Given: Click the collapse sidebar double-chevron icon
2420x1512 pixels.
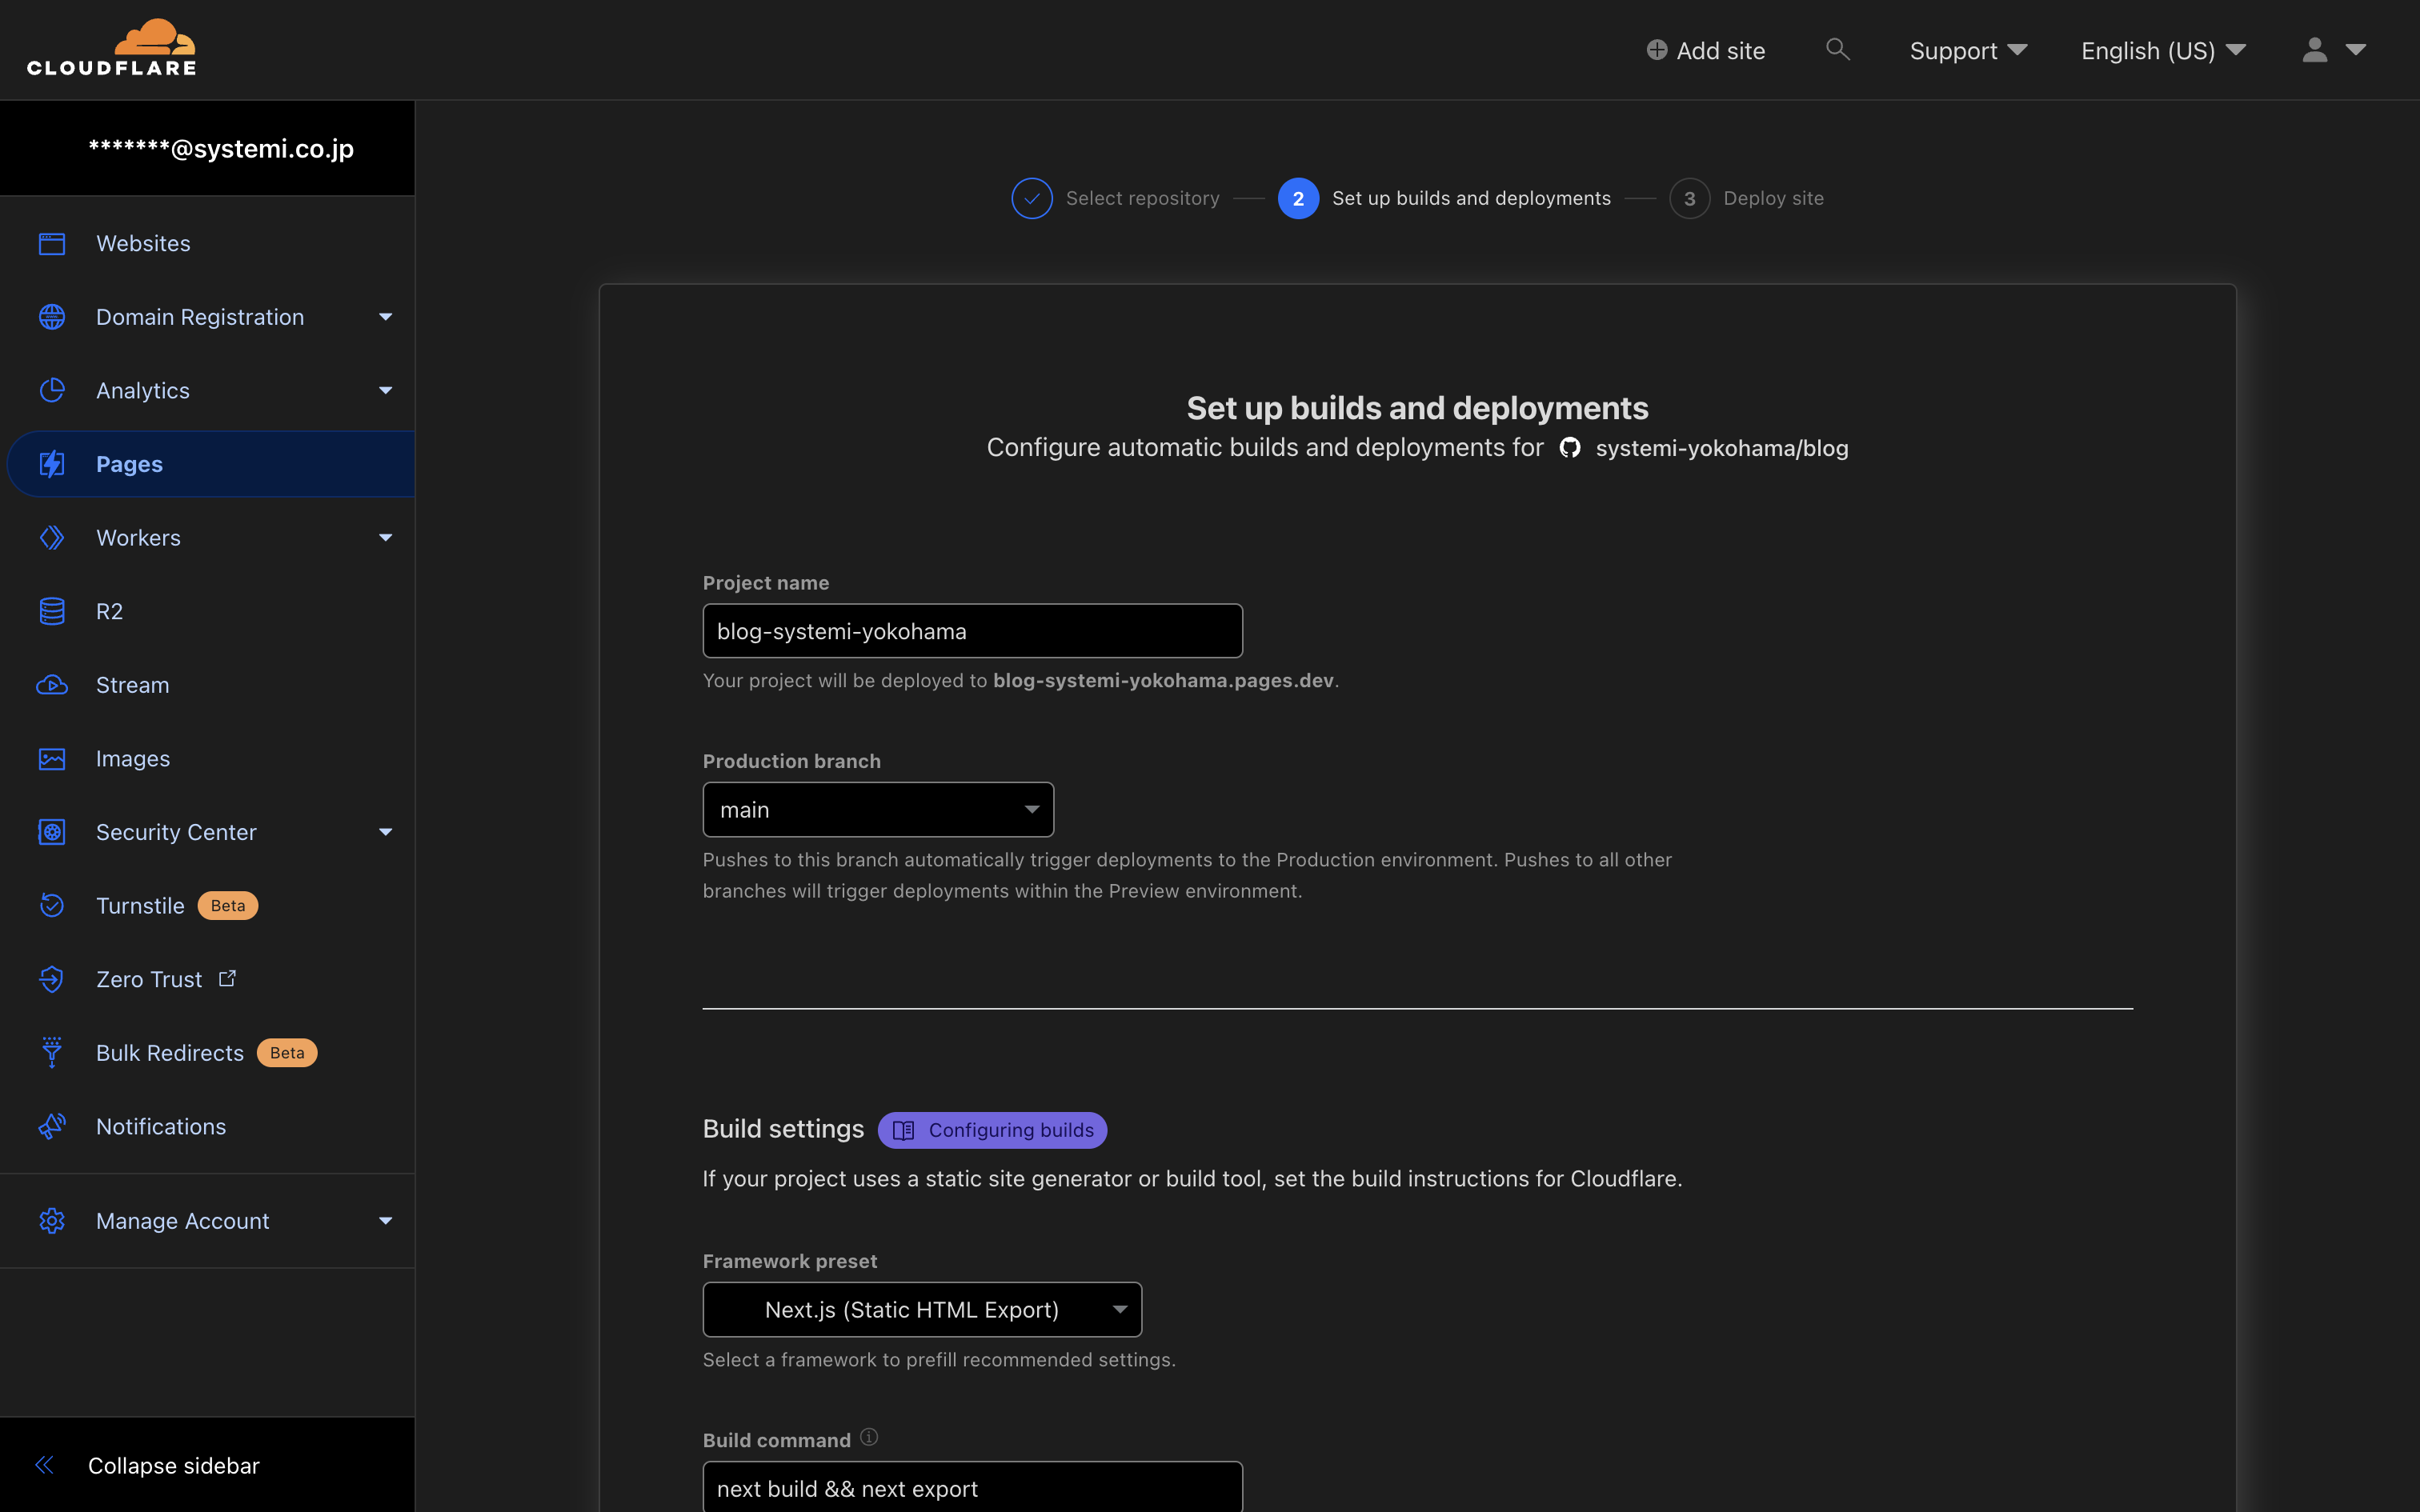Looking at the screenshot, I should point(44,1465).
